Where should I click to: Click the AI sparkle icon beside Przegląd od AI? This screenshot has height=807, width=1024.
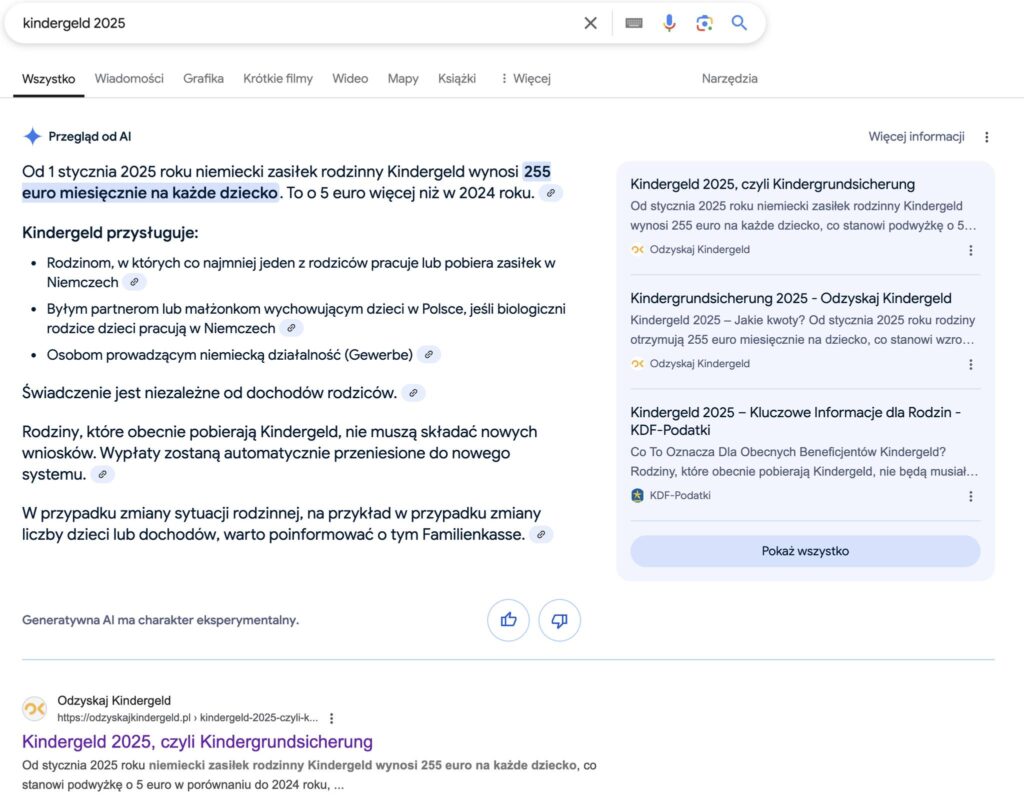click(x=32, y=135)
